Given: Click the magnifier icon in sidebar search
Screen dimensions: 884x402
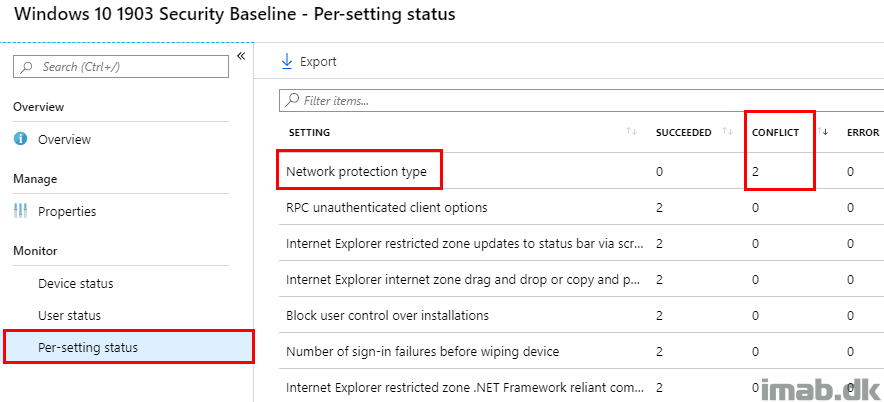Looking at the screenshot, I should click(x=26, y=67).
